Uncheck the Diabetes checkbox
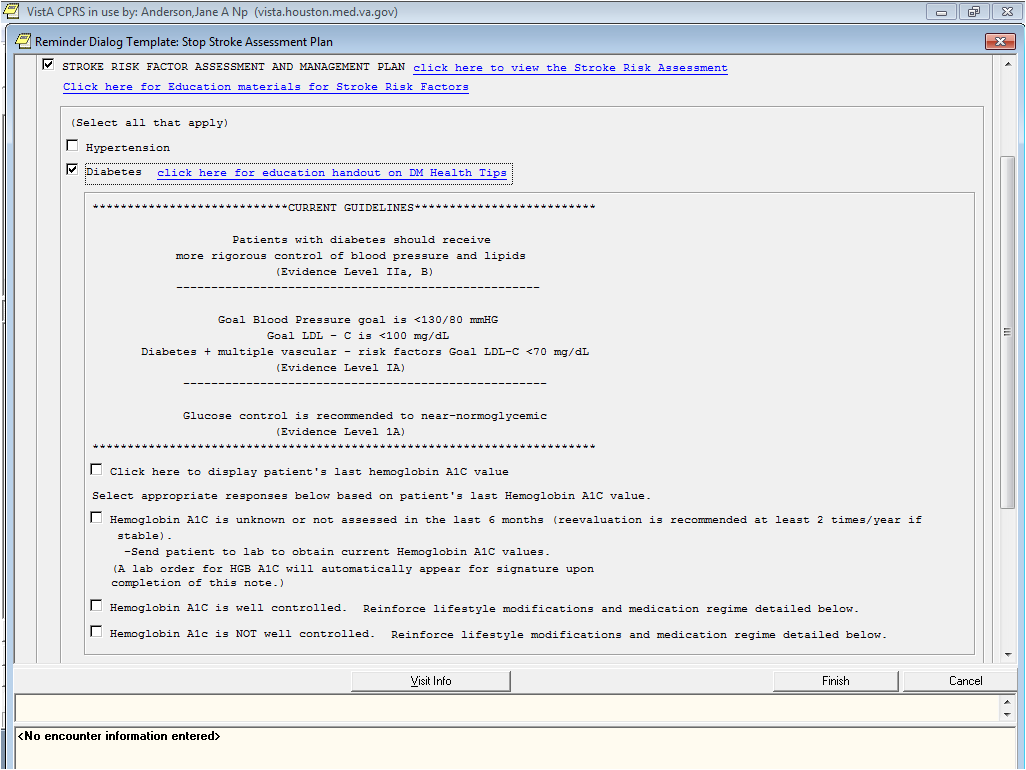This screenshot has height=770, width=1026. 72,170
